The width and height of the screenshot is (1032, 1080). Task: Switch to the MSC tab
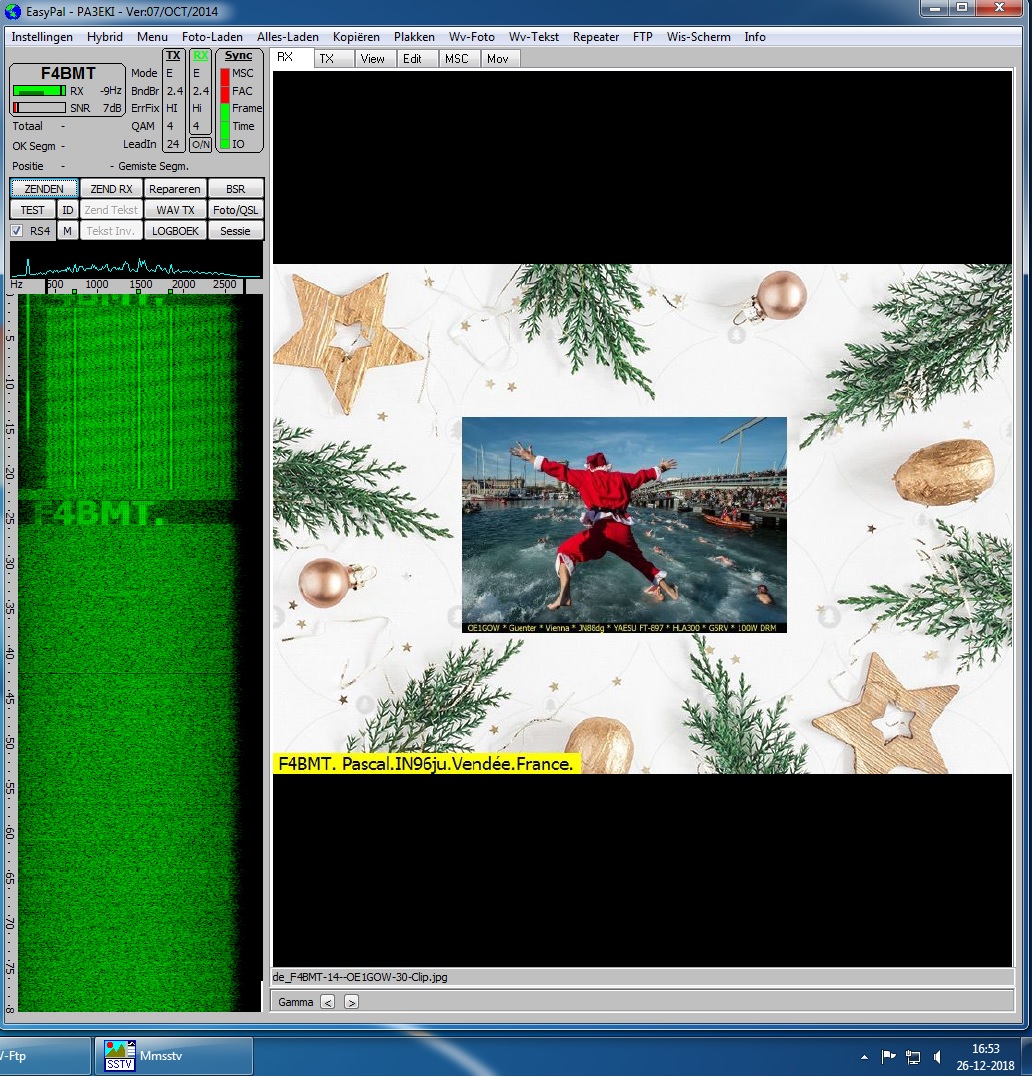pyautogui.click(x=457, y=59)
